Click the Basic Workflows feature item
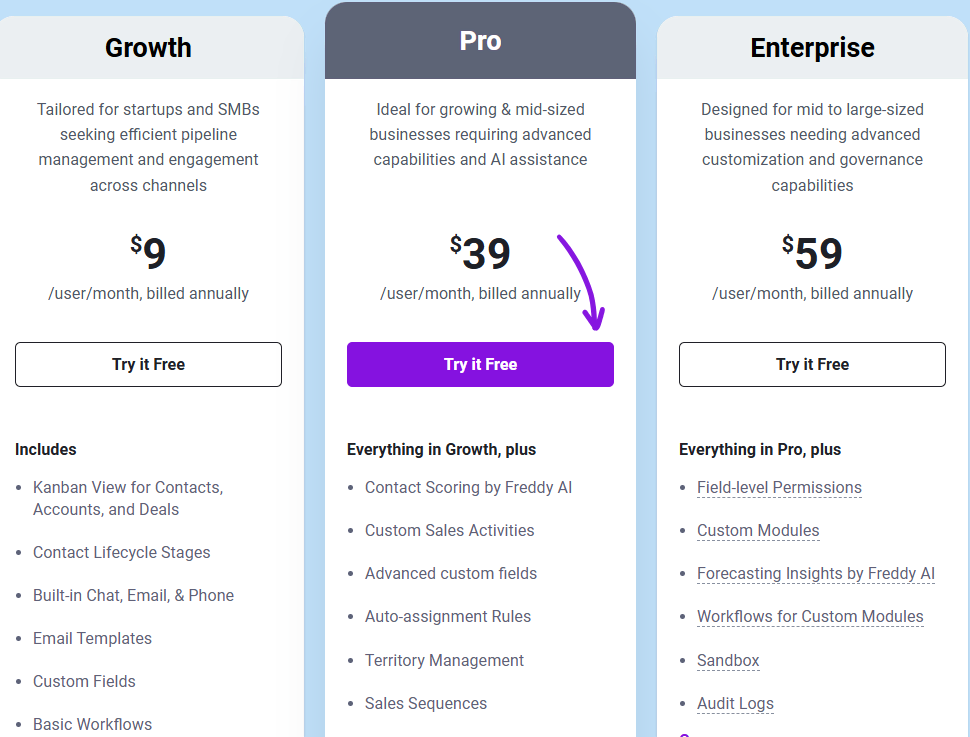The image size is (970, 737). (x=92, y=725)
